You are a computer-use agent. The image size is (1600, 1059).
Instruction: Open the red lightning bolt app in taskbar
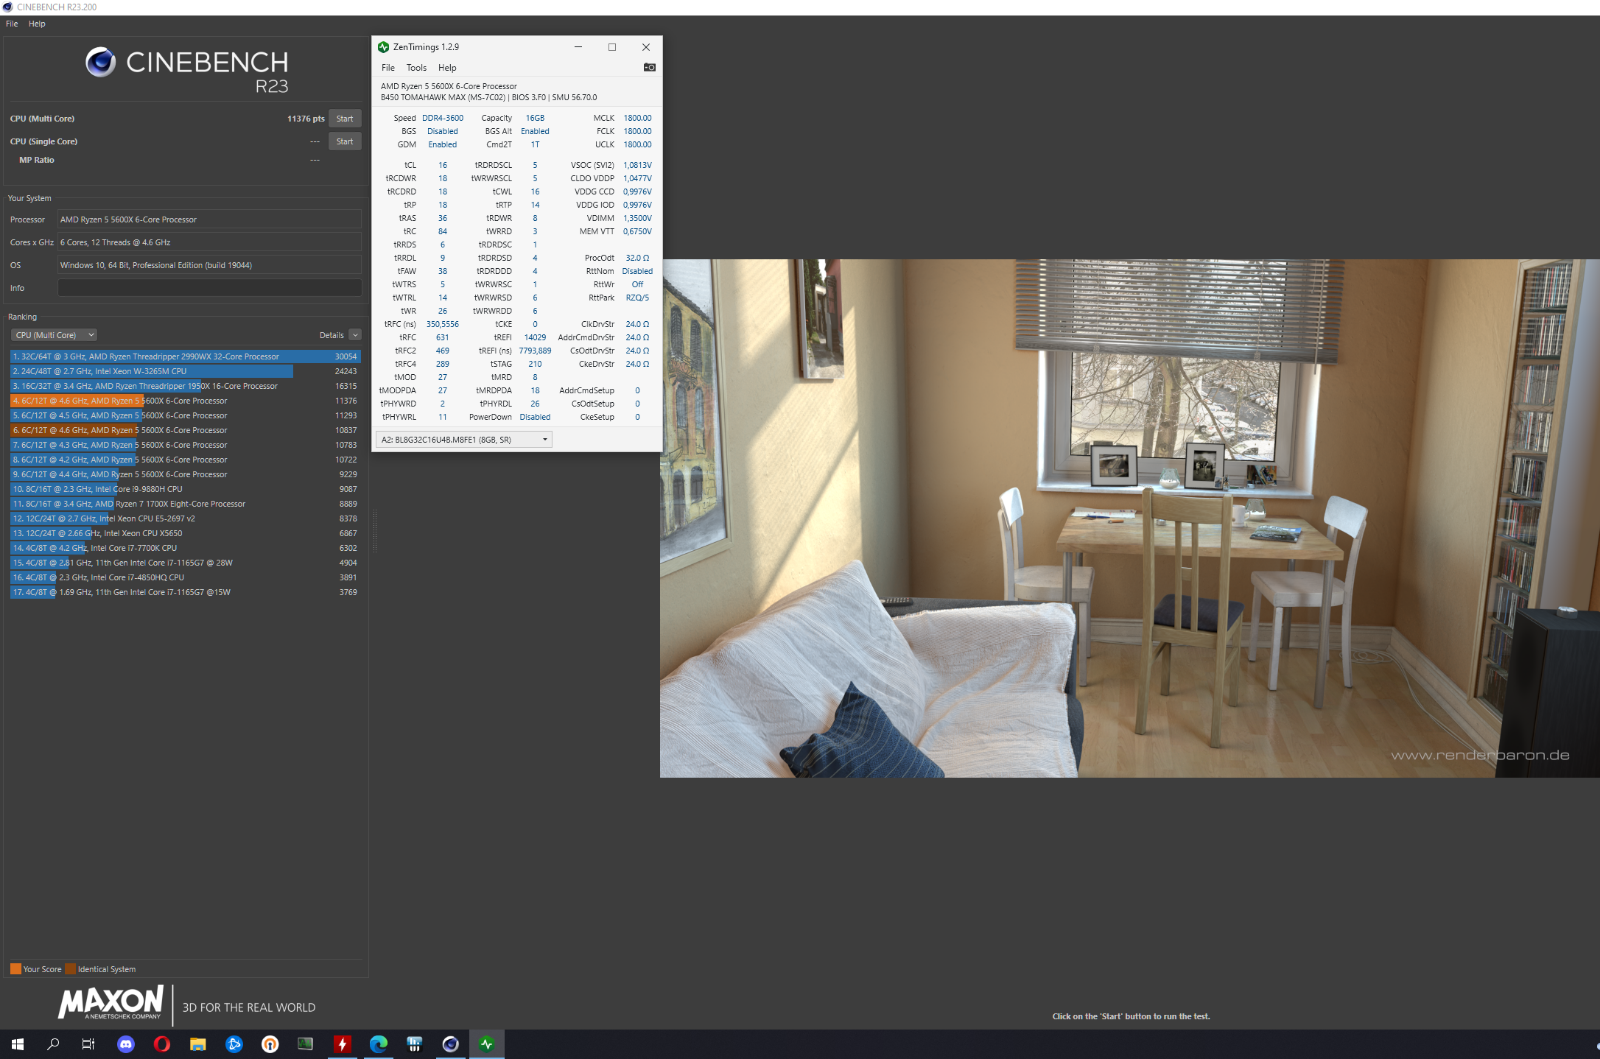(x=342, y=1044)
